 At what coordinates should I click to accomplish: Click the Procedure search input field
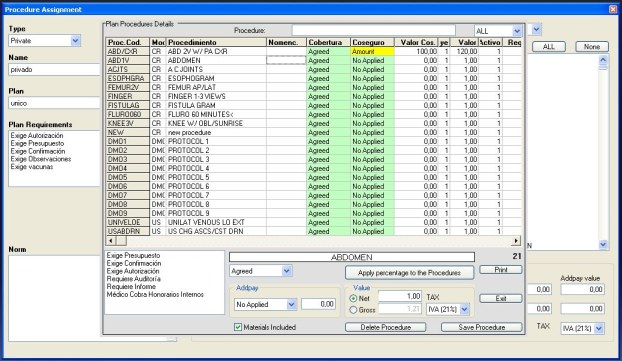point(374,31)
